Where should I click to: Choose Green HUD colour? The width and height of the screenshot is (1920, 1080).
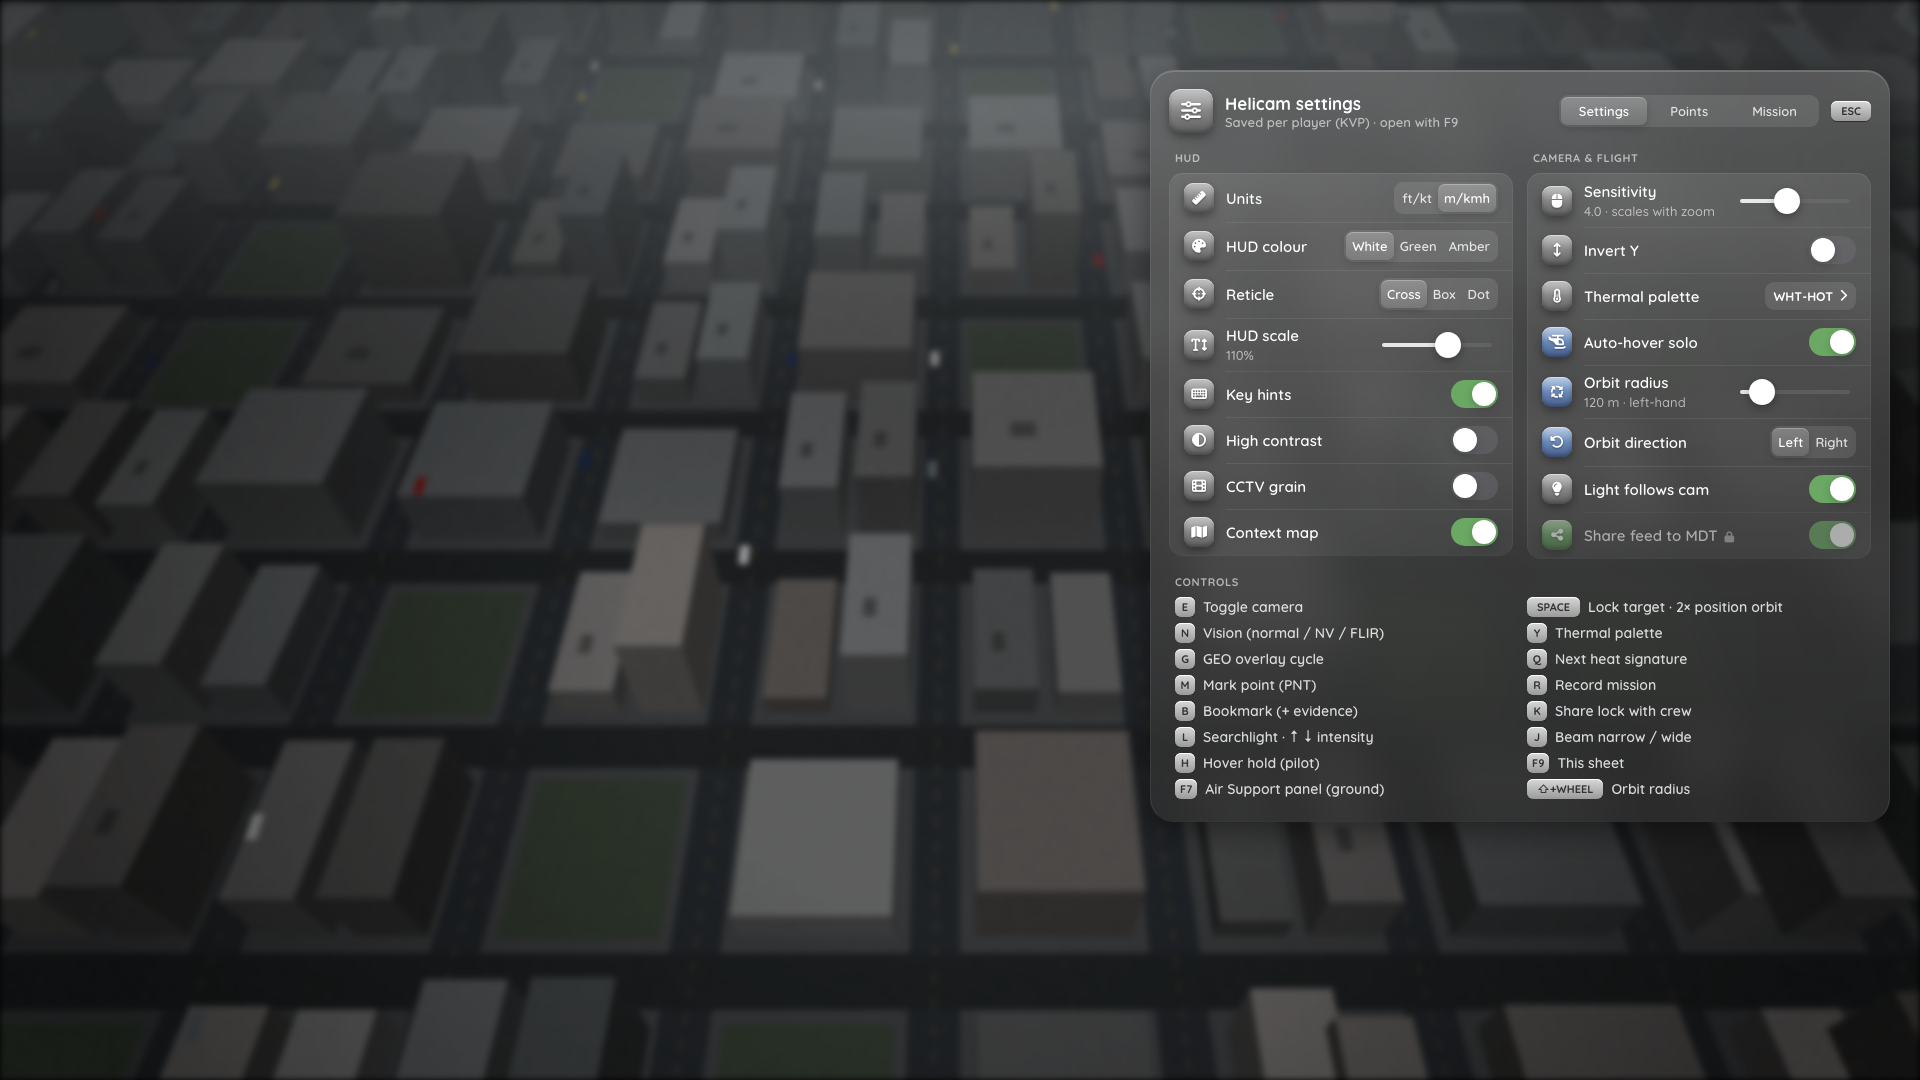[1417, 246]
